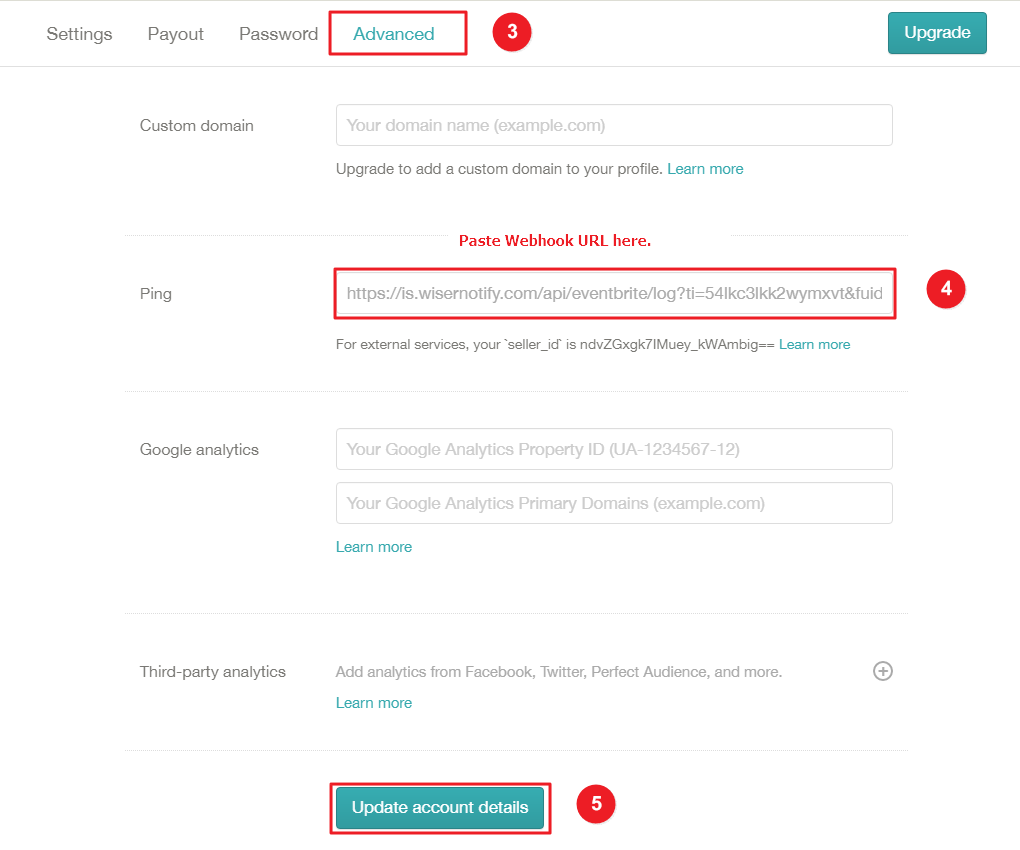
Task: Click the Ping webhook URL field
Action: click(x=614, y=293)
